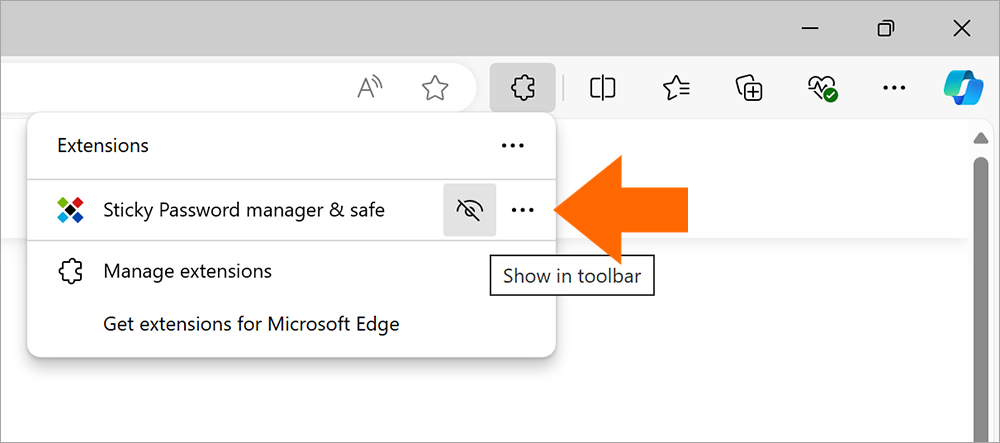
Task: Select Sticky Password manager & safe entry
Action: point(244,210)
